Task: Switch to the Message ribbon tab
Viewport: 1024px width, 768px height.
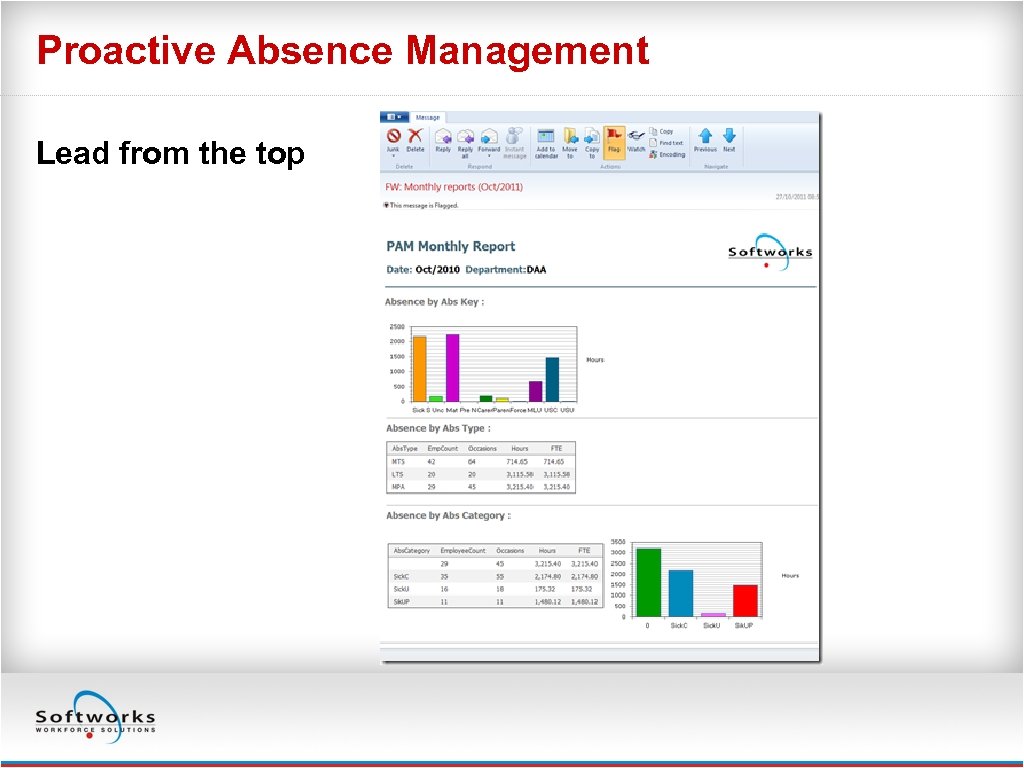Action: coord(426,117)
